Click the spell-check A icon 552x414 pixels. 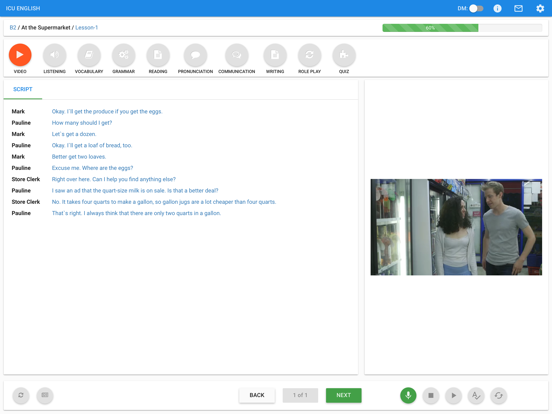pyautogui.click(x=476, y=395)
